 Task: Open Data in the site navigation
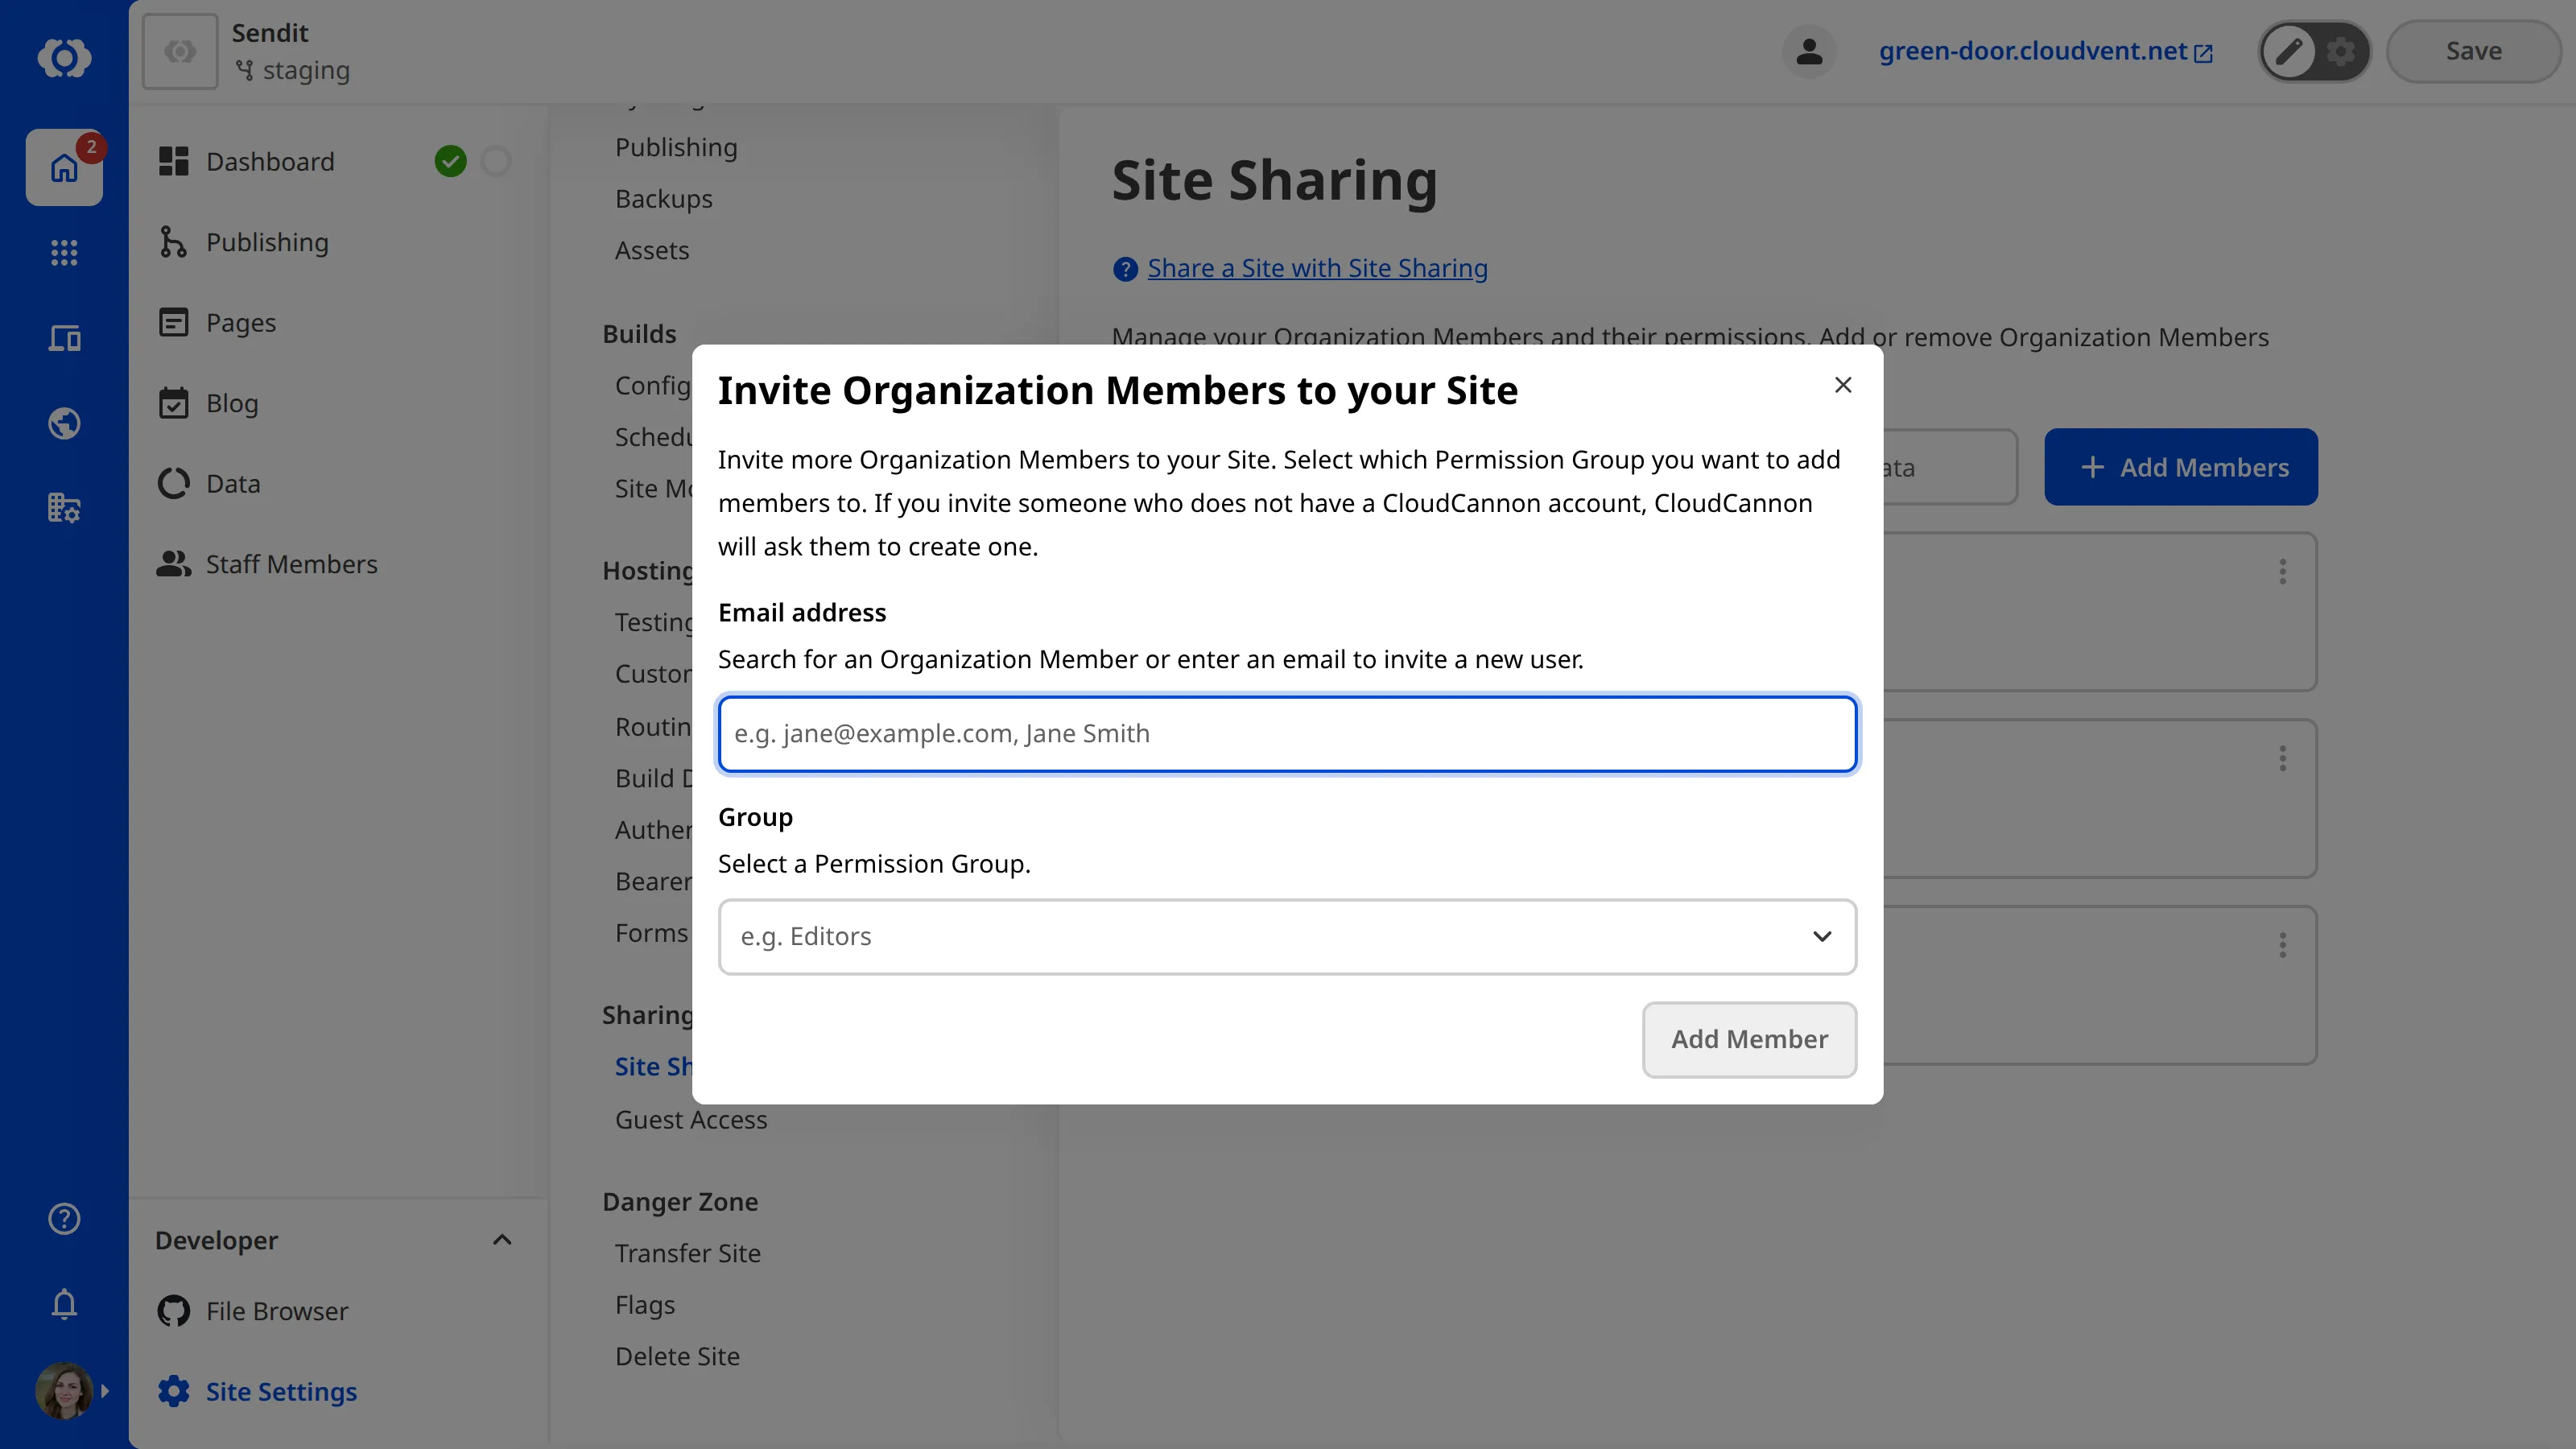[233, 483]
